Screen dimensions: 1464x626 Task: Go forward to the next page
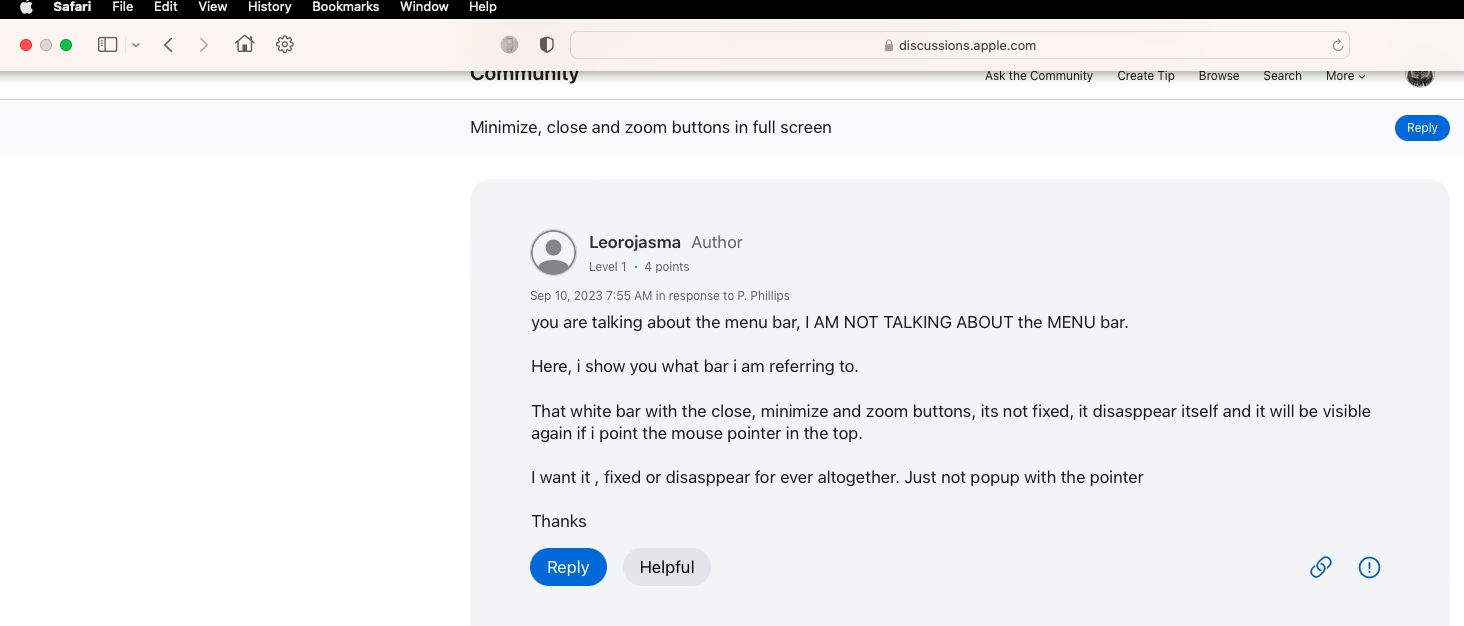coord(204,45)
